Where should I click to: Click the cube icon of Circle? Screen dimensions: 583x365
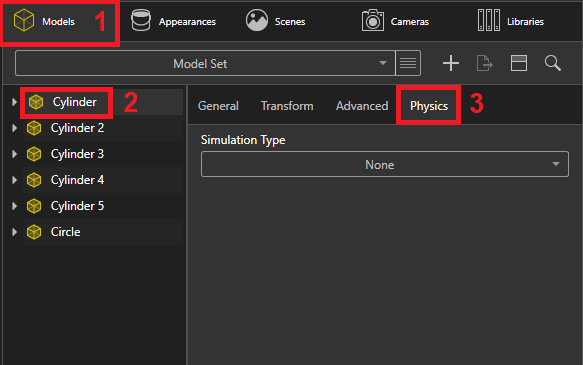click(34, 232)
